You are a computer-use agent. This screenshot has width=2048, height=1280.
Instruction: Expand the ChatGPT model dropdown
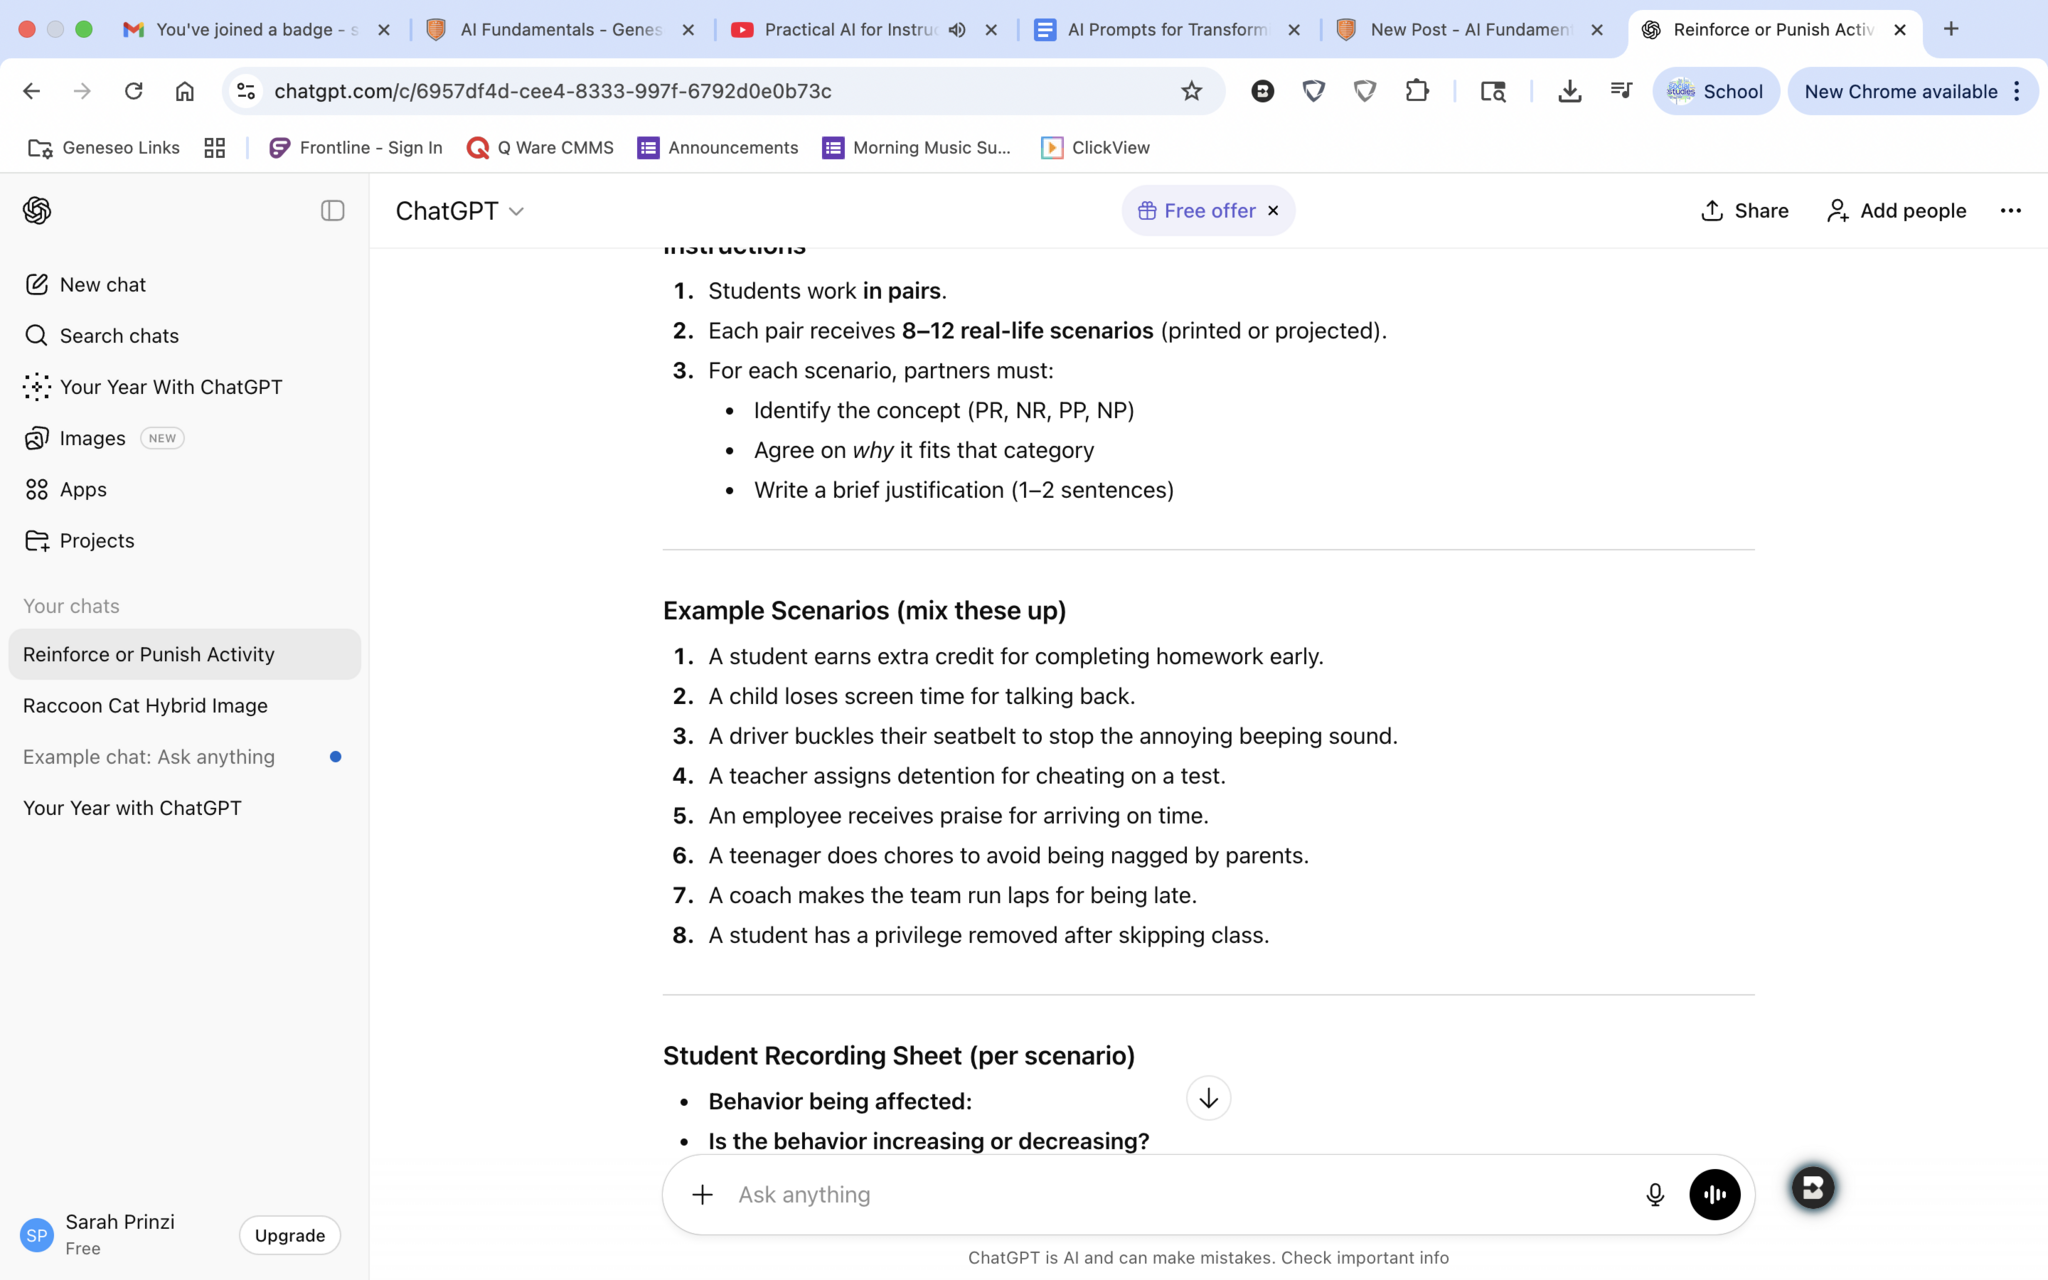[x=460, y=211]
